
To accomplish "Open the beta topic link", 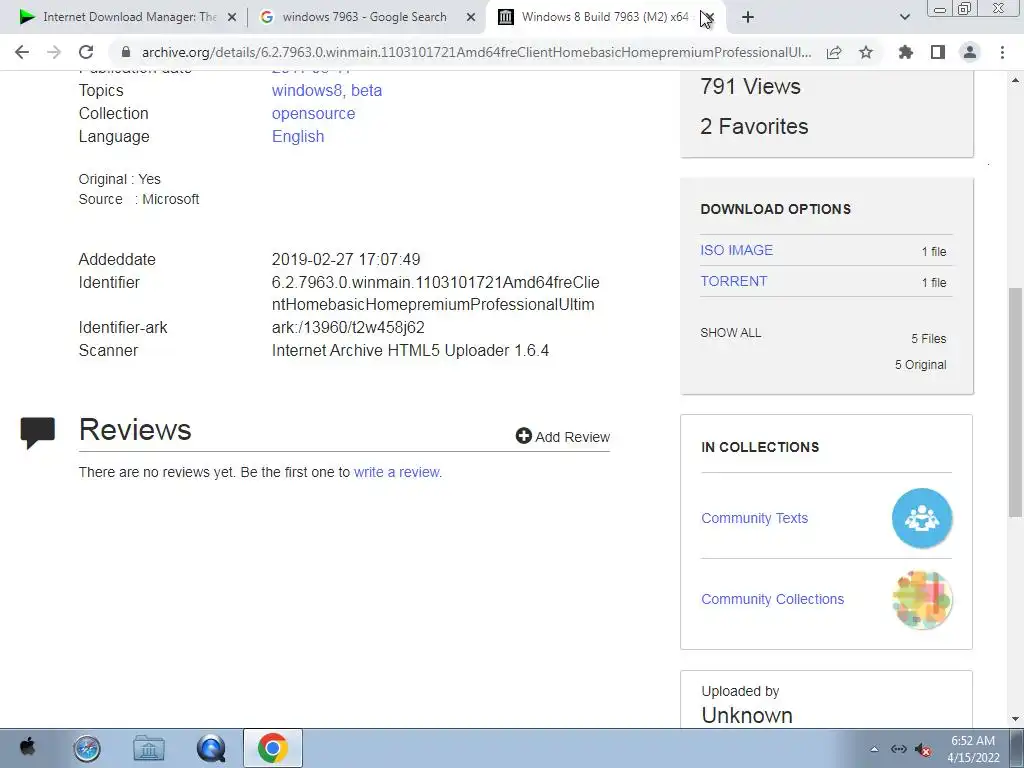I will 366,90.
